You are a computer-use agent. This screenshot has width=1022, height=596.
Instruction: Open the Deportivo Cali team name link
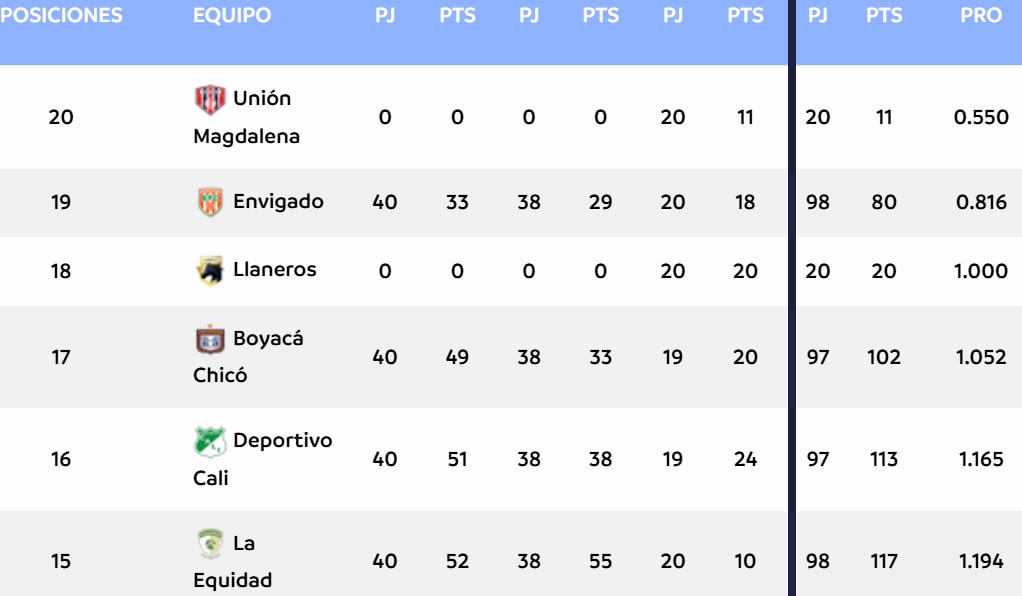click(x=264, y=459)
